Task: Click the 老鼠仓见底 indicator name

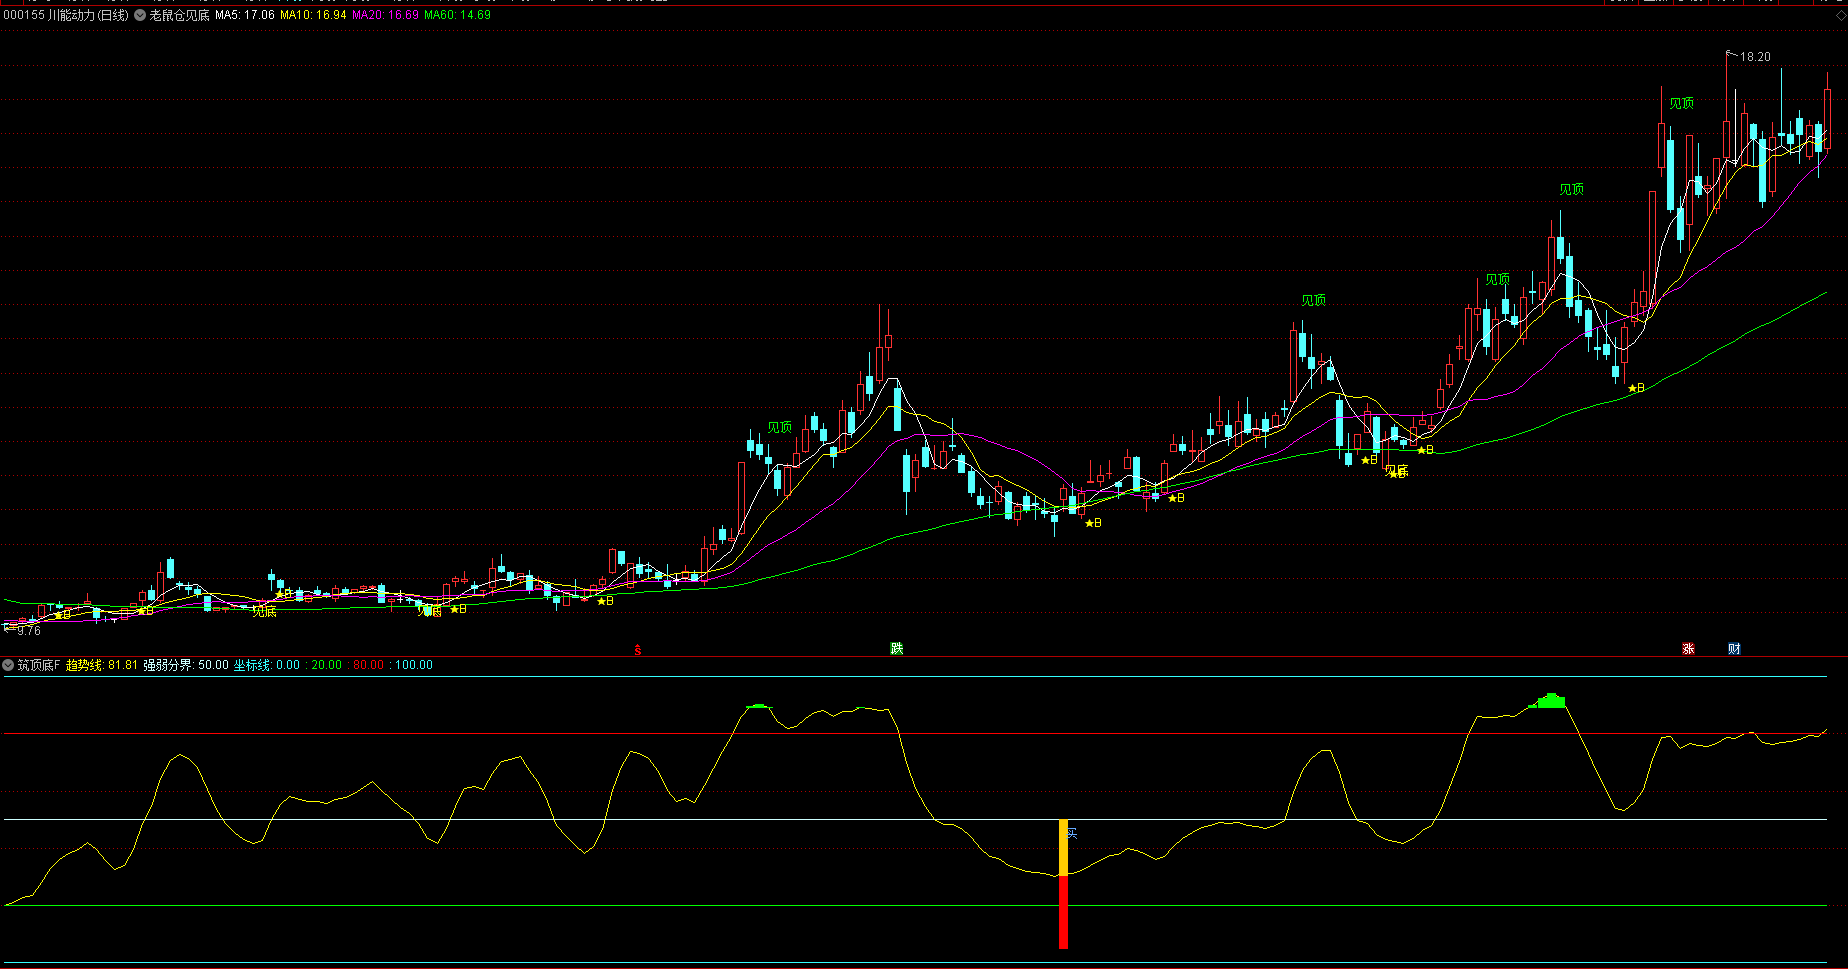Action: click(x=179, y=15)
